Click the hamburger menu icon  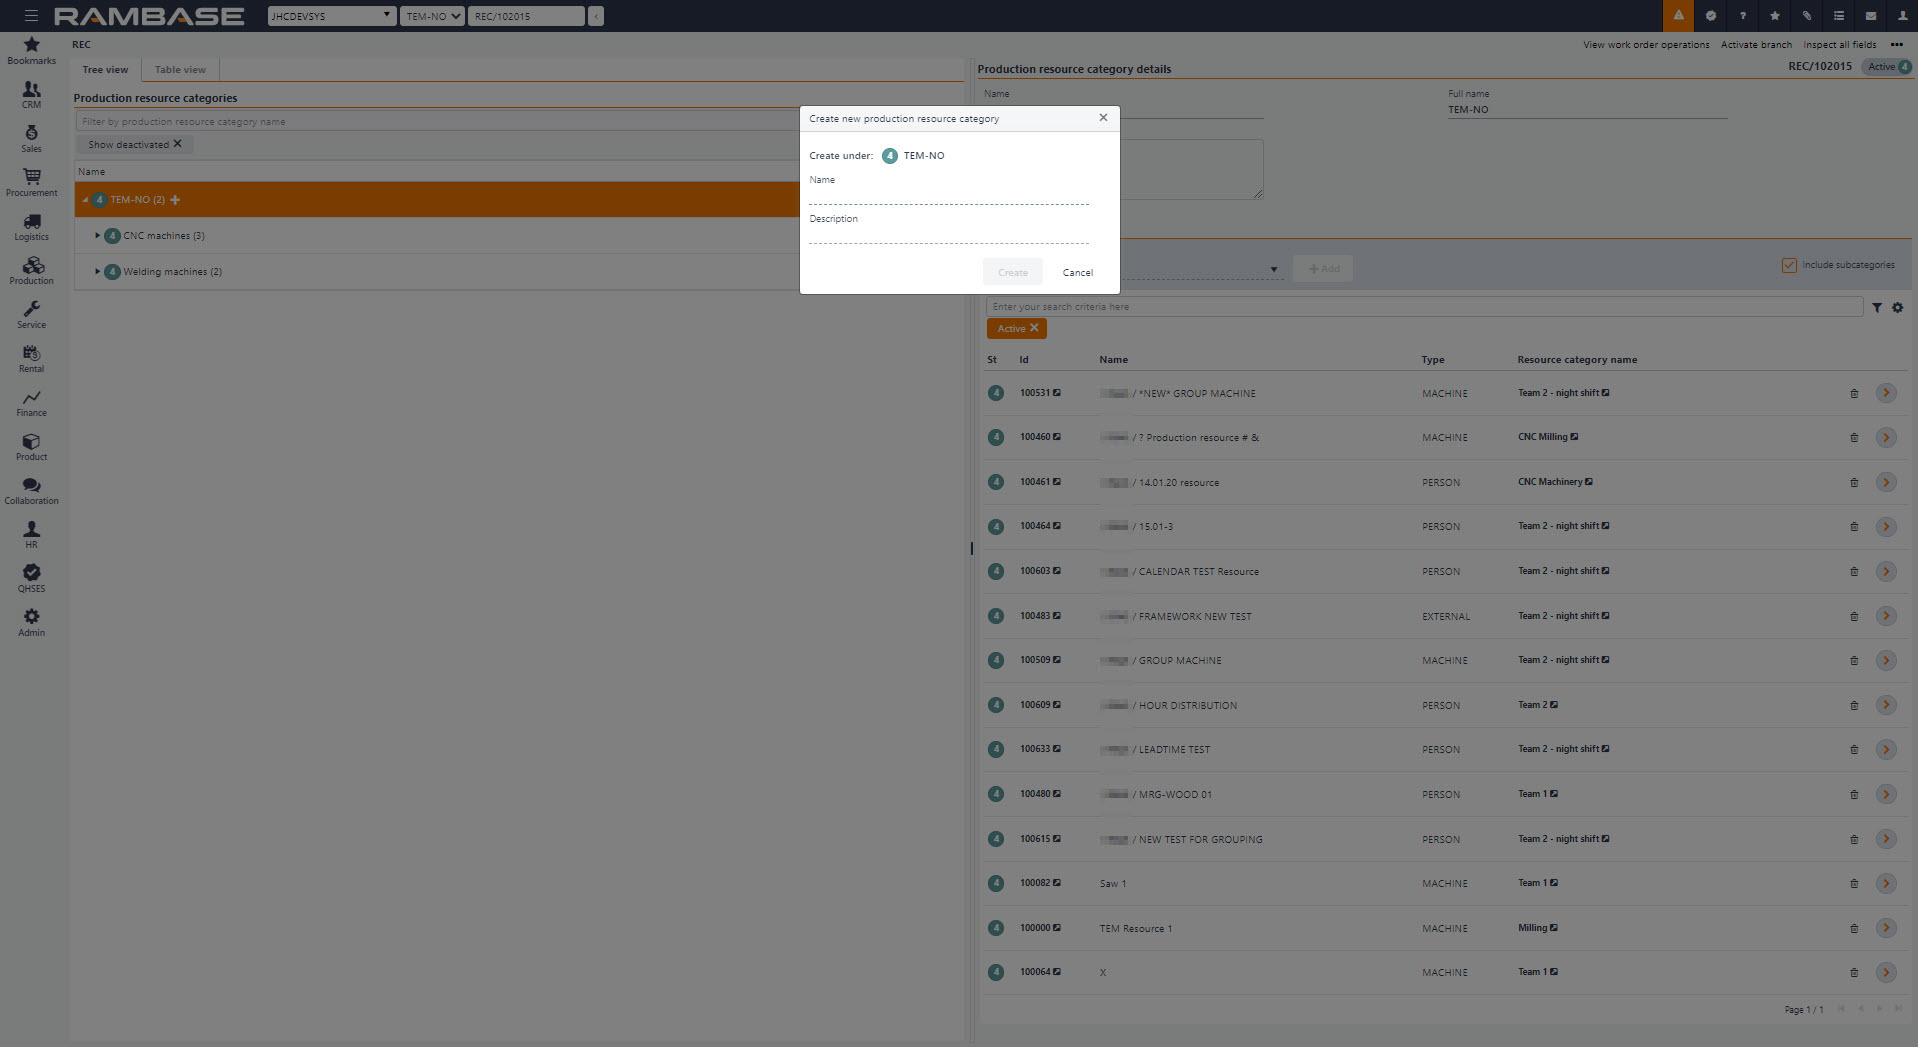coord(31,16)
